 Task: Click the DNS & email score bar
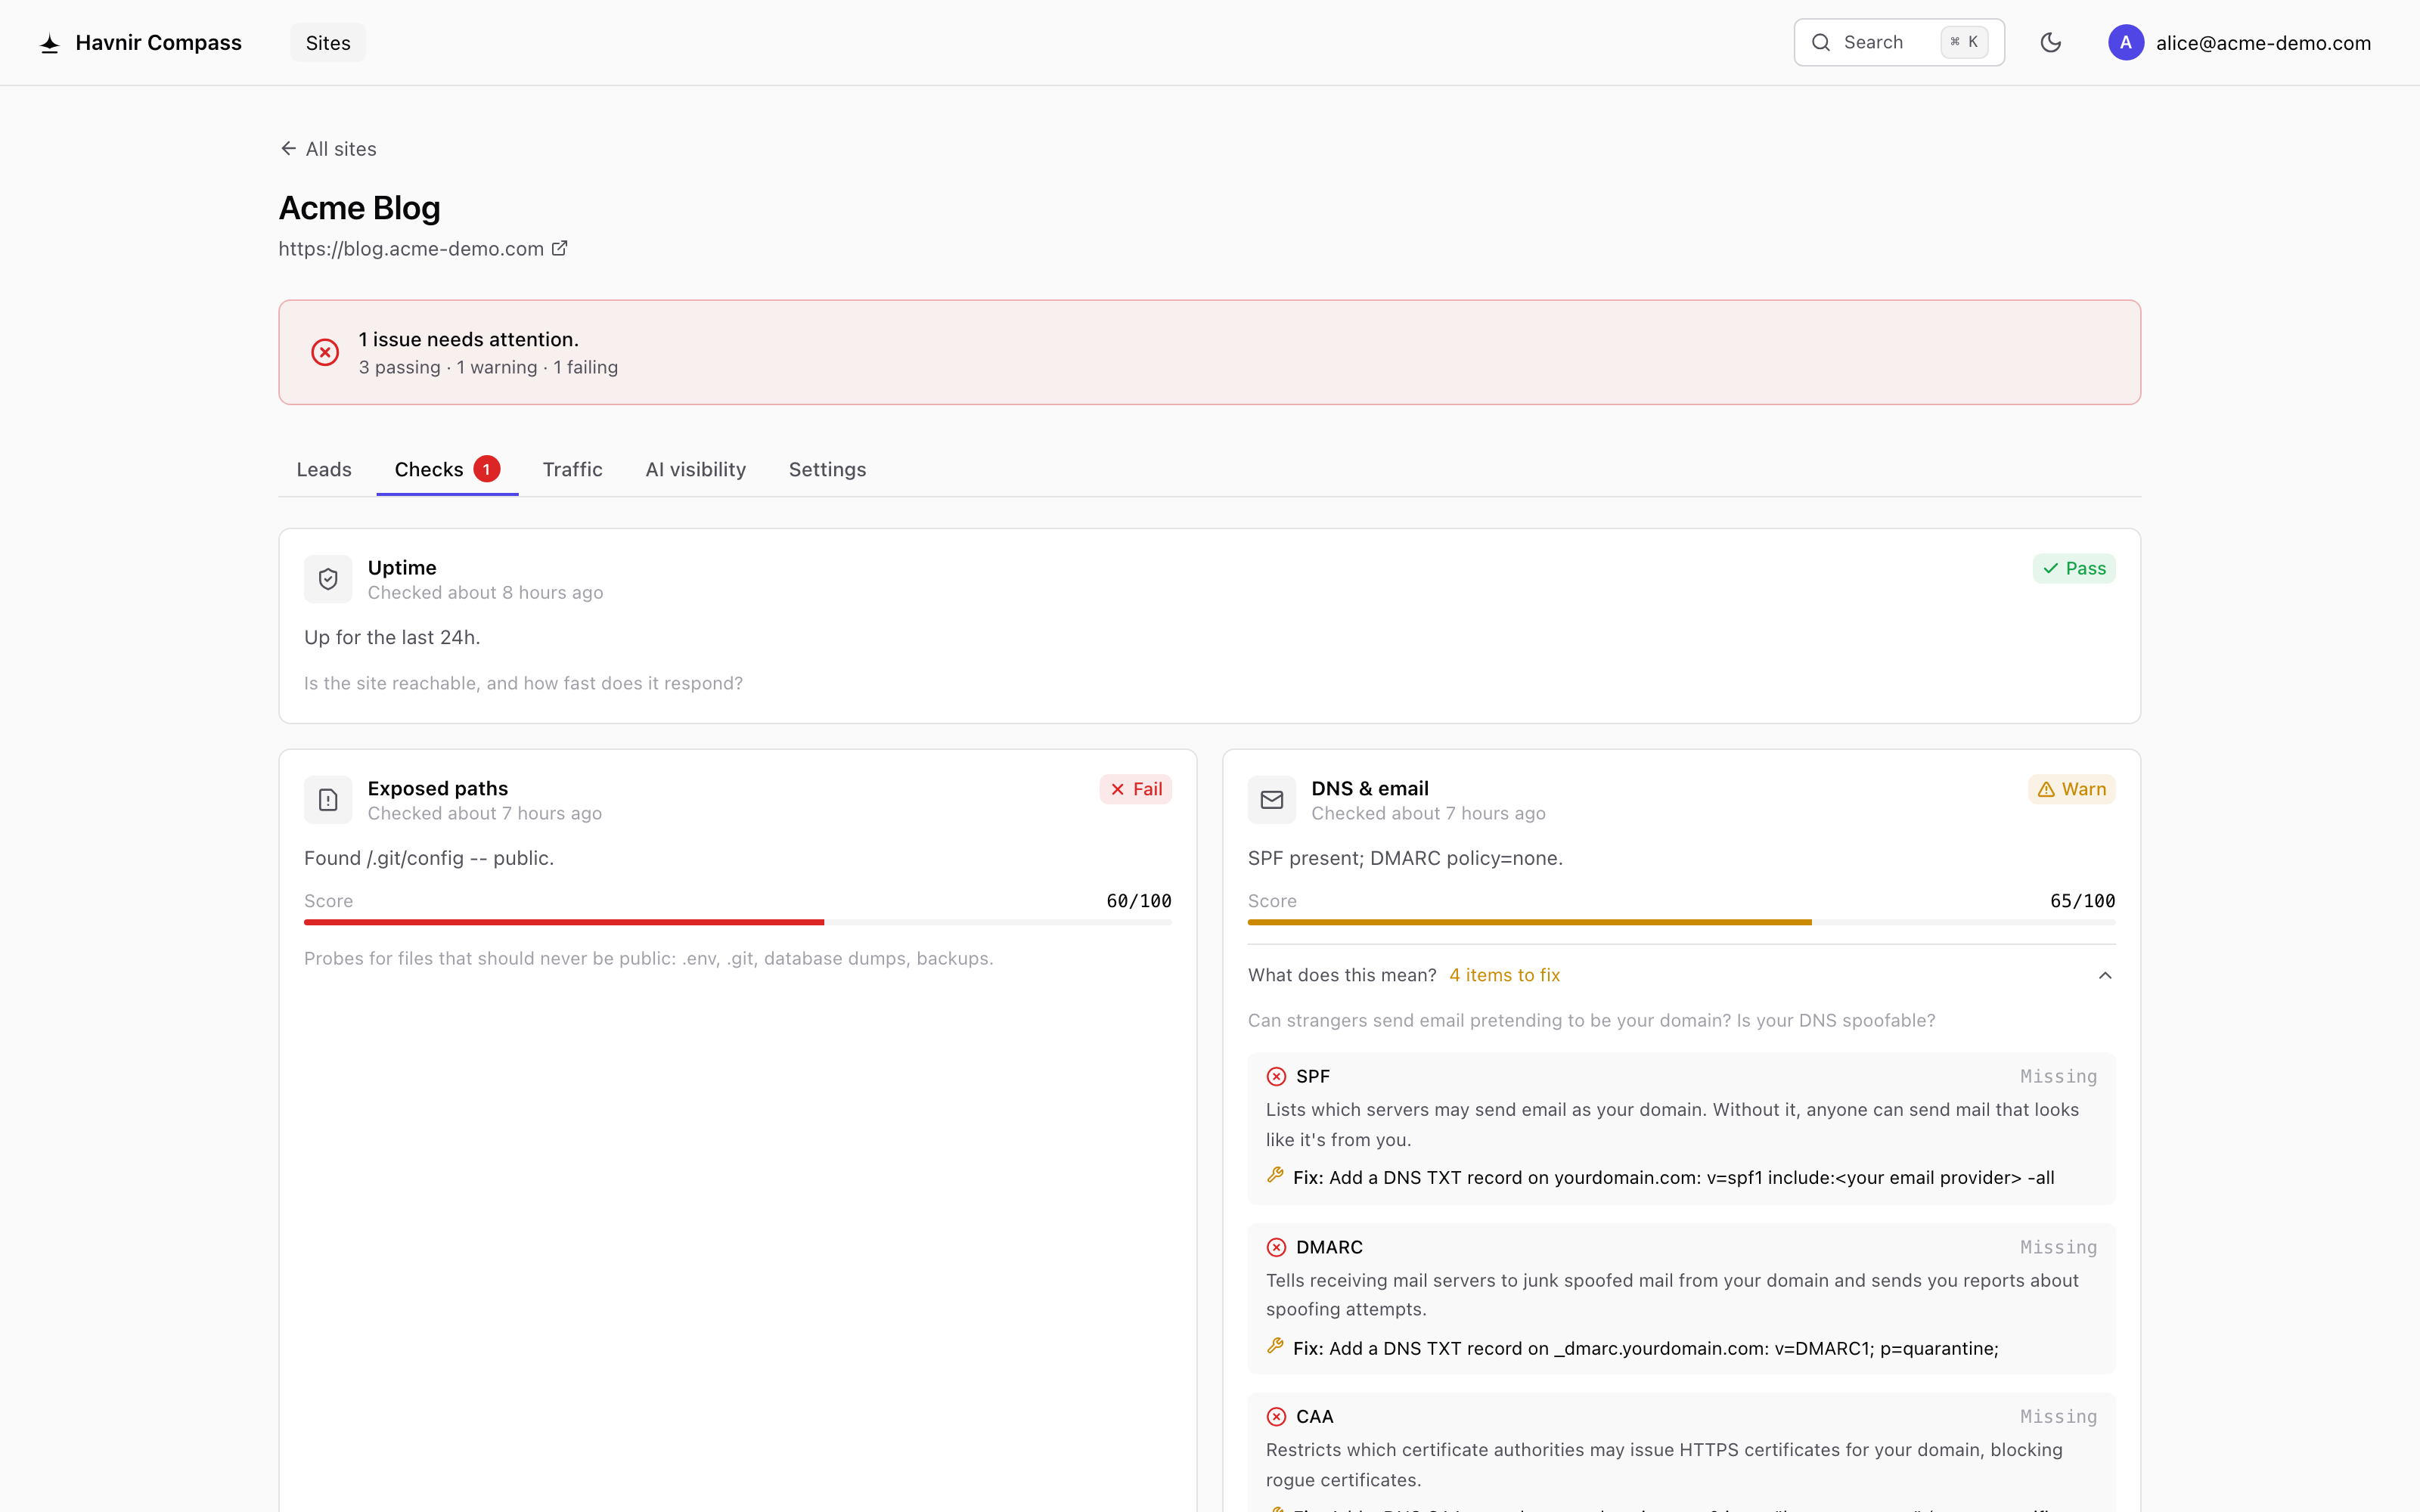pos(1682,922)
